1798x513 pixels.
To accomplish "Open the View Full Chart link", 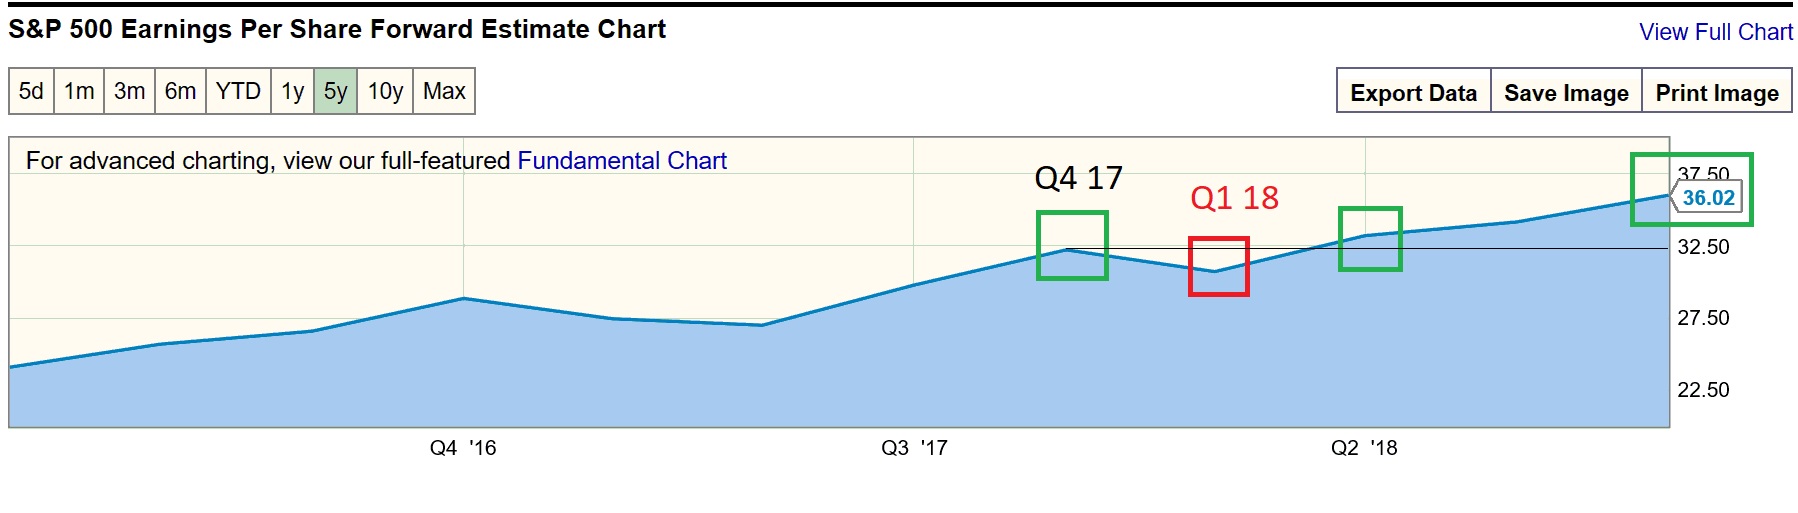I will pos(1715,32).
